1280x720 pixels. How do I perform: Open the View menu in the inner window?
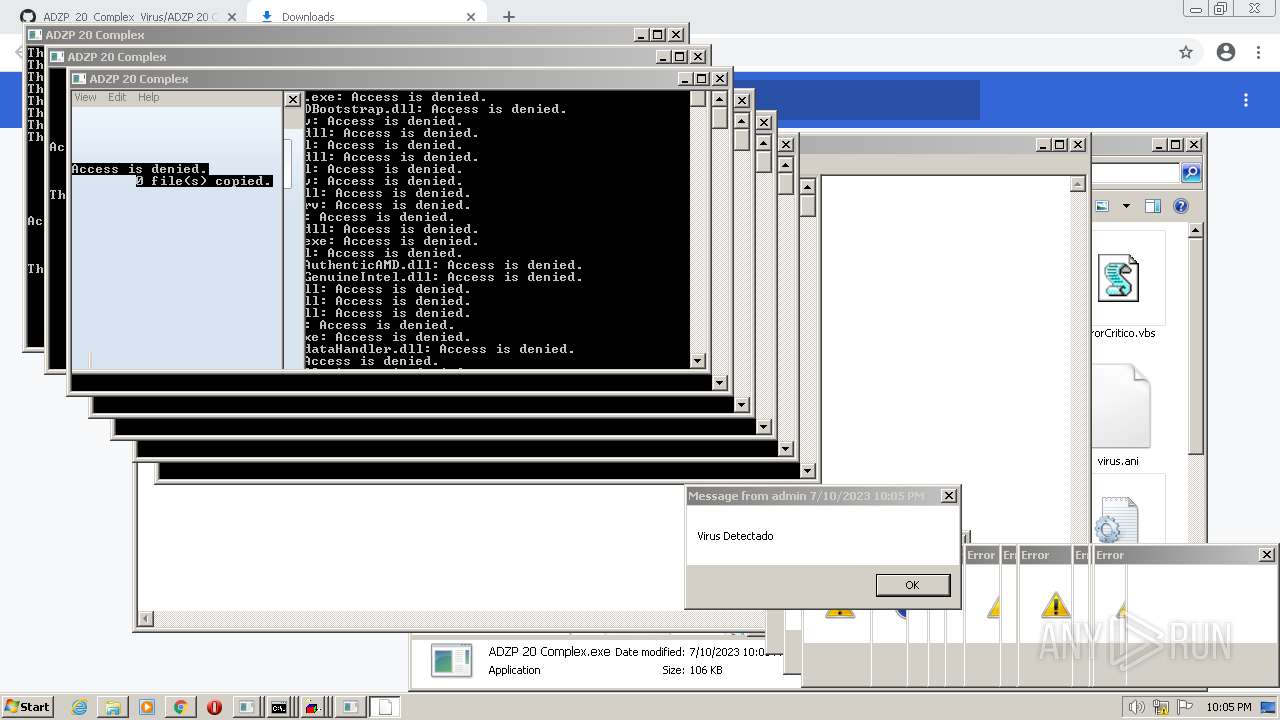(x=86, y=97)
